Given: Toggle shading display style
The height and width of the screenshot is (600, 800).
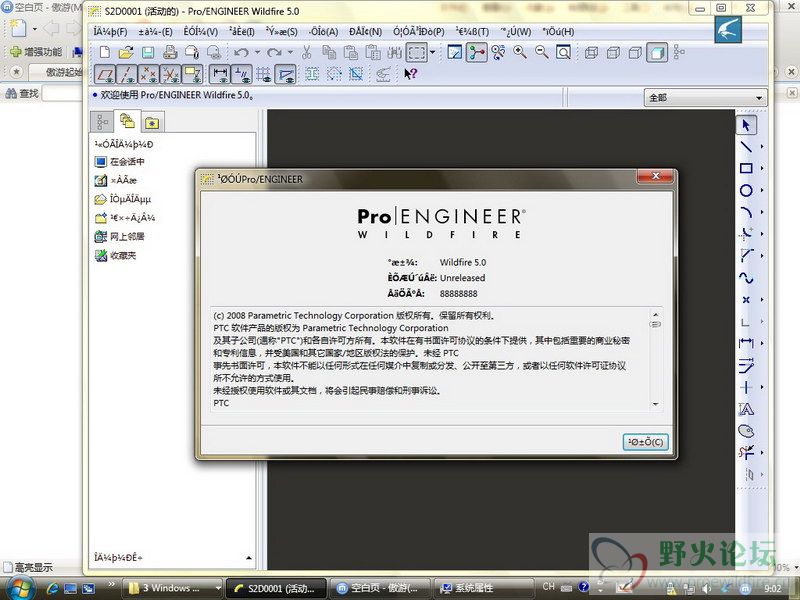Looking at the screenshot, I should coord(657,52).
